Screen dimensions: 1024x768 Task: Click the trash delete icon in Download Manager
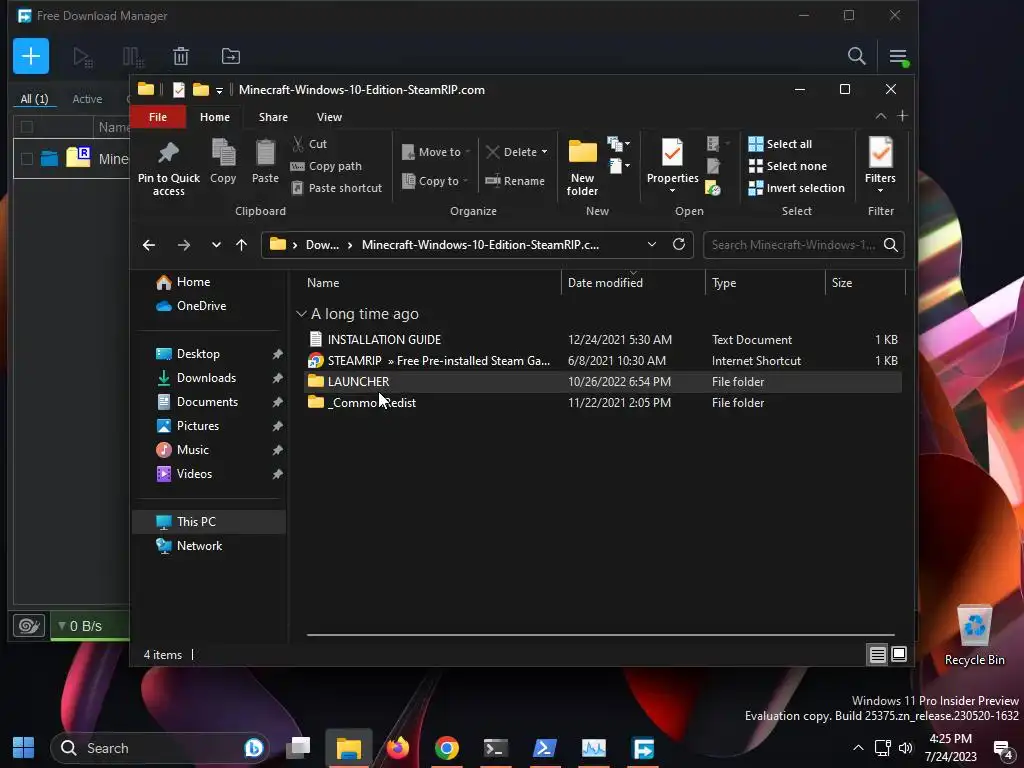coord(181,57)
